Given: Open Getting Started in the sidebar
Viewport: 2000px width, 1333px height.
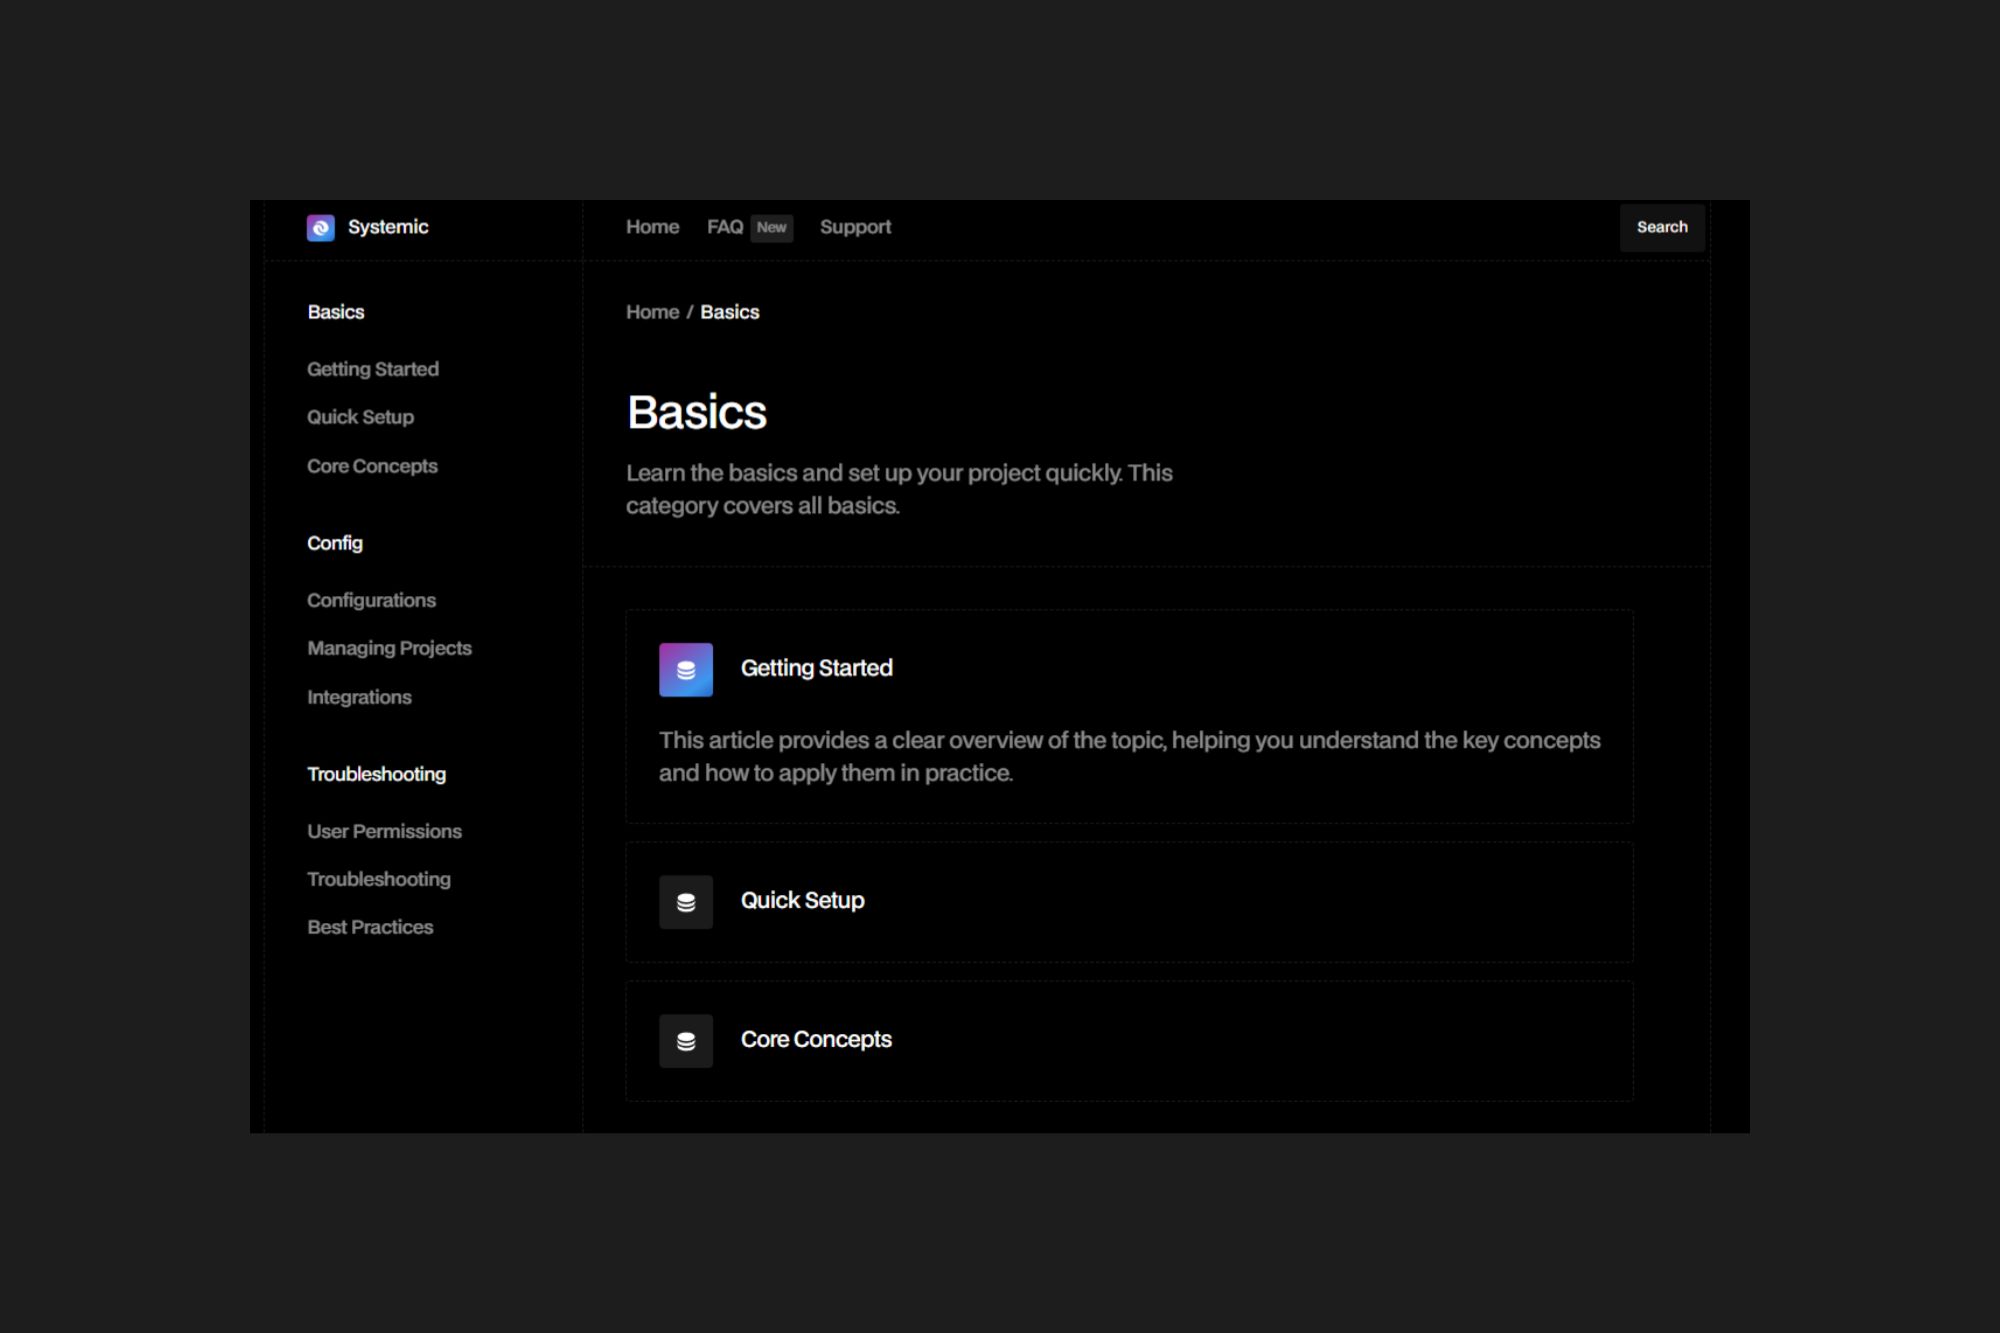Looking at the screenshot, I should [373, 369].
